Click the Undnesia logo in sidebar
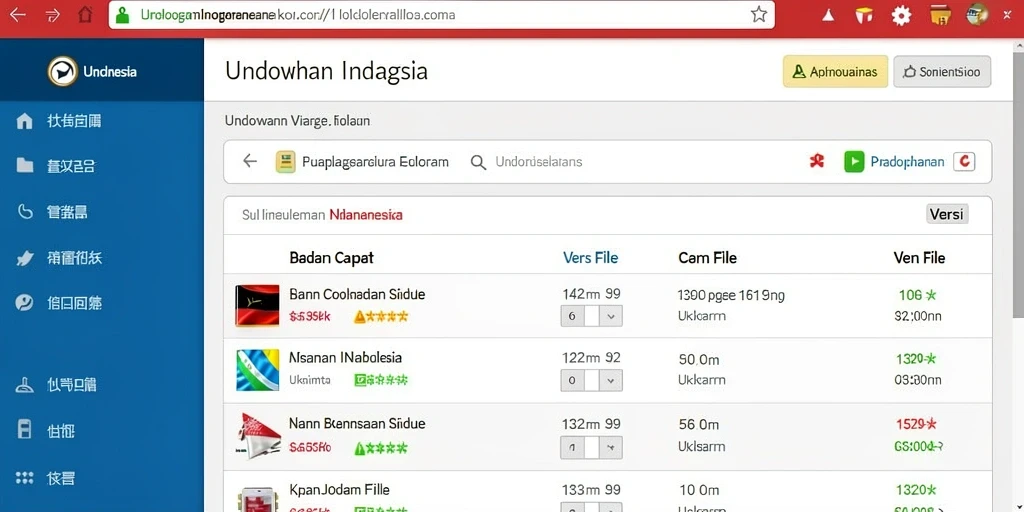This screenshot has width=1024, height=512. pos(63,71)
